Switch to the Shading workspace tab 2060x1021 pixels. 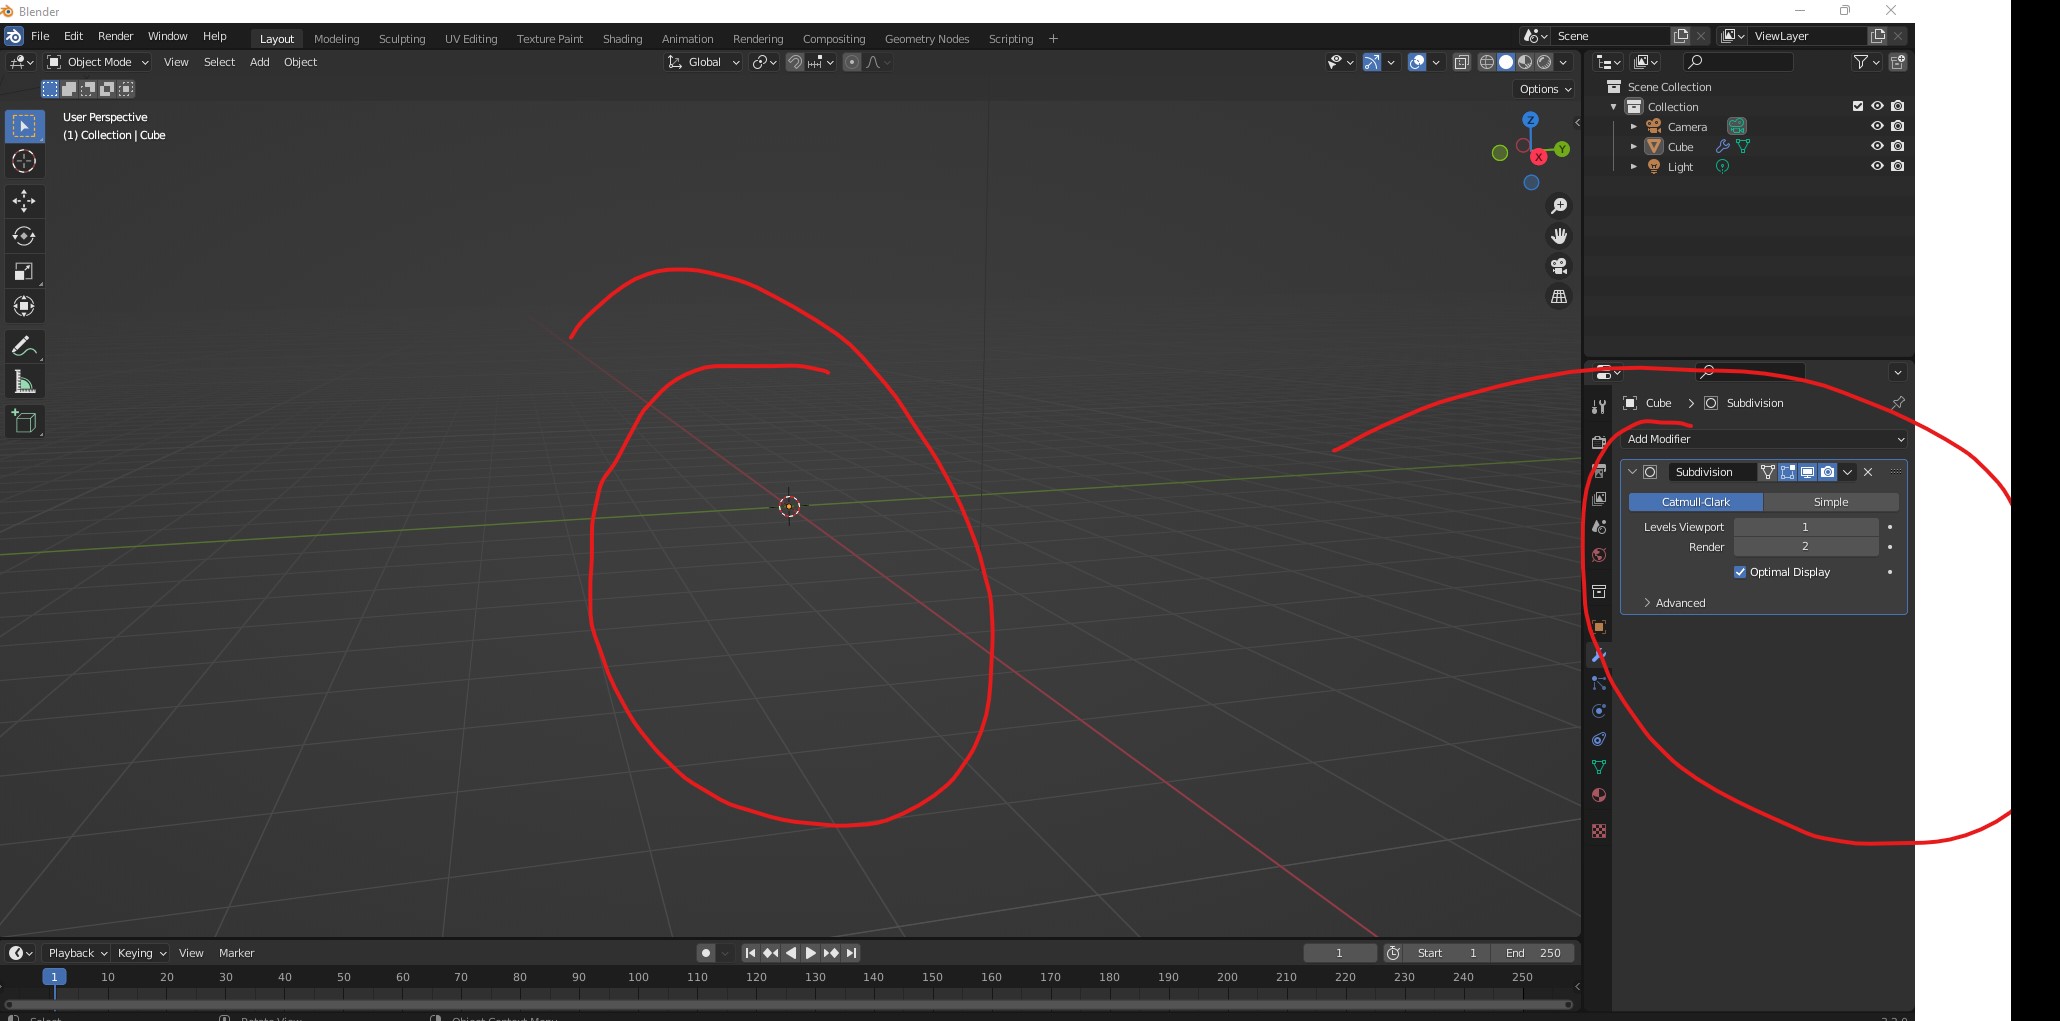[622, 39]
